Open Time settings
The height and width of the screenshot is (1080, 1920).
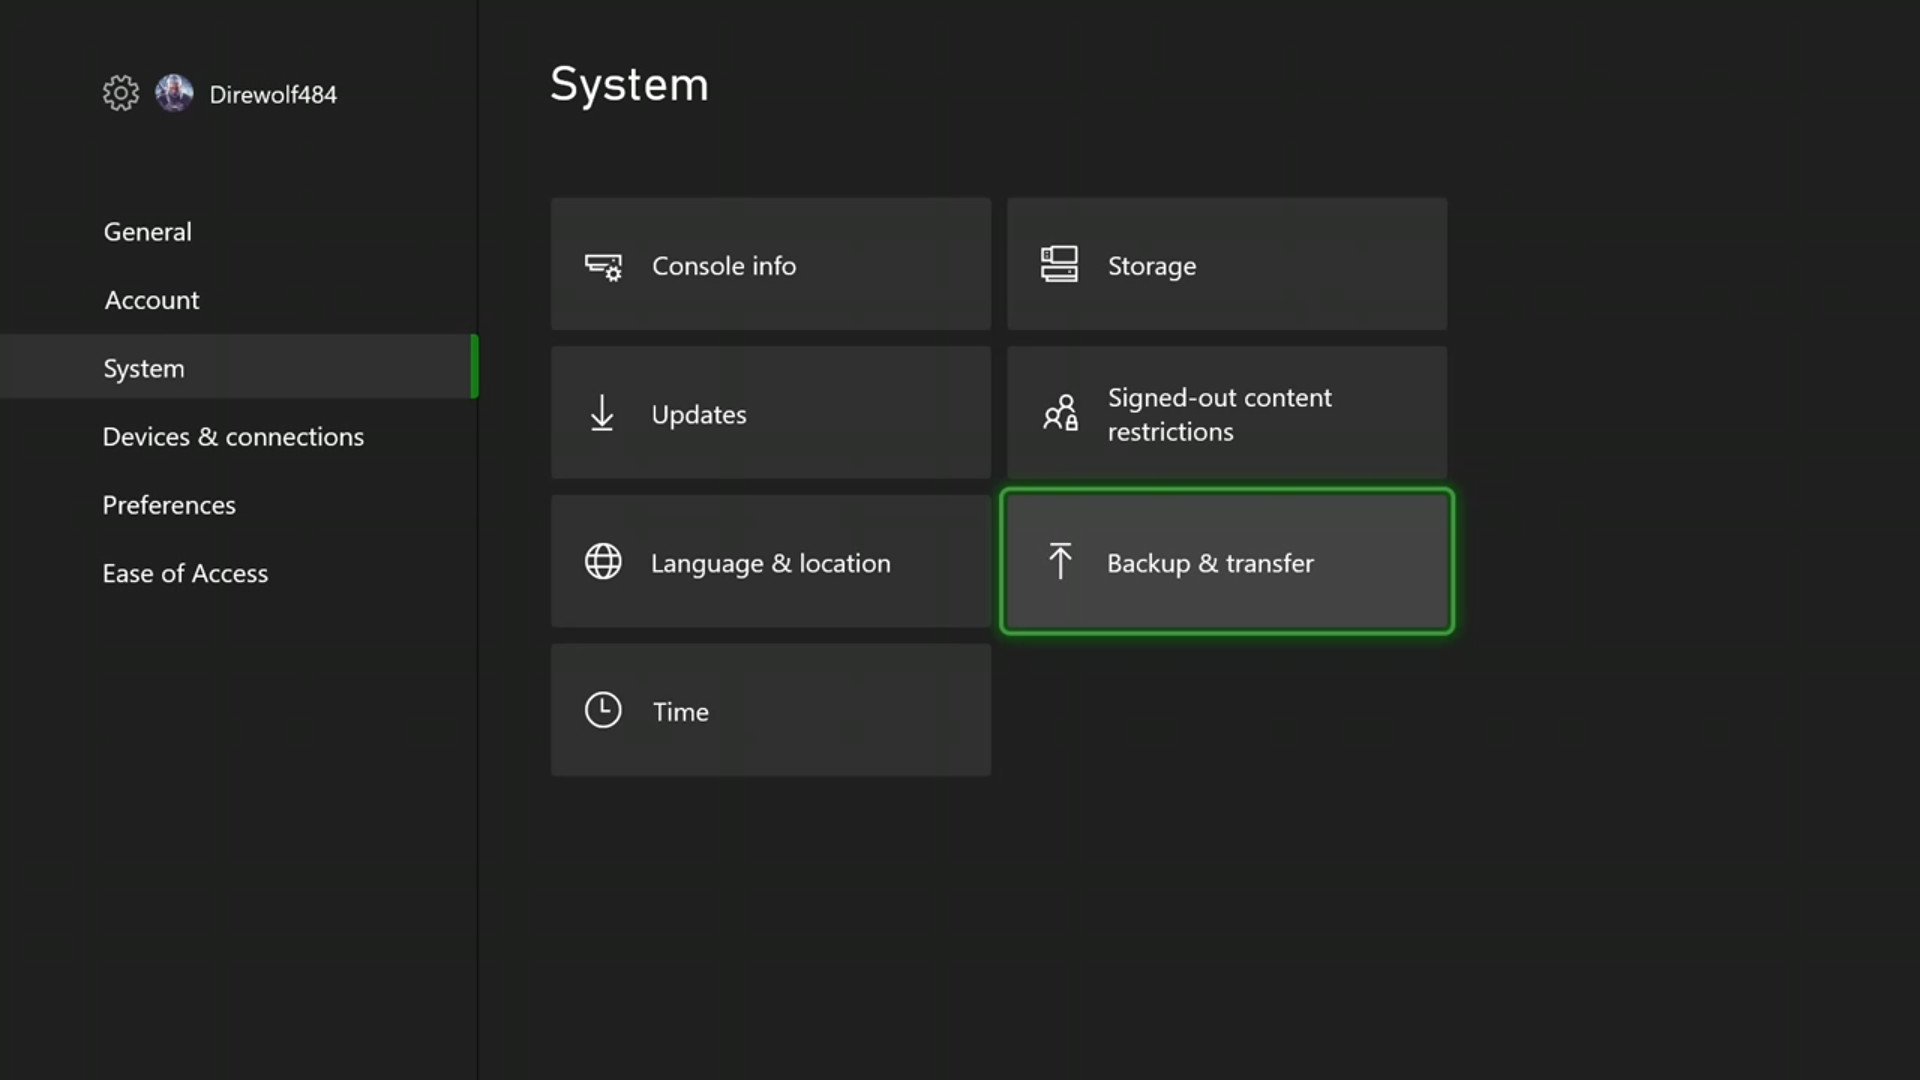770,711
